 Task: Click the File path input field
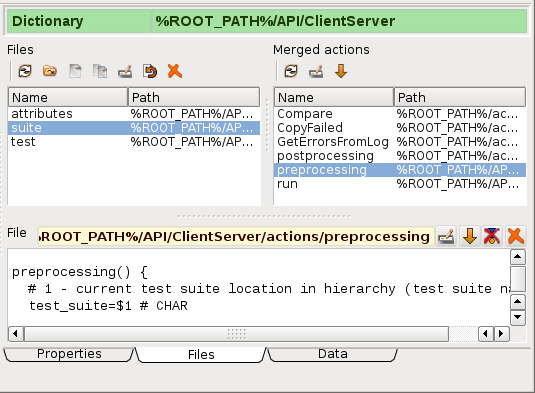tap(235, 236)
